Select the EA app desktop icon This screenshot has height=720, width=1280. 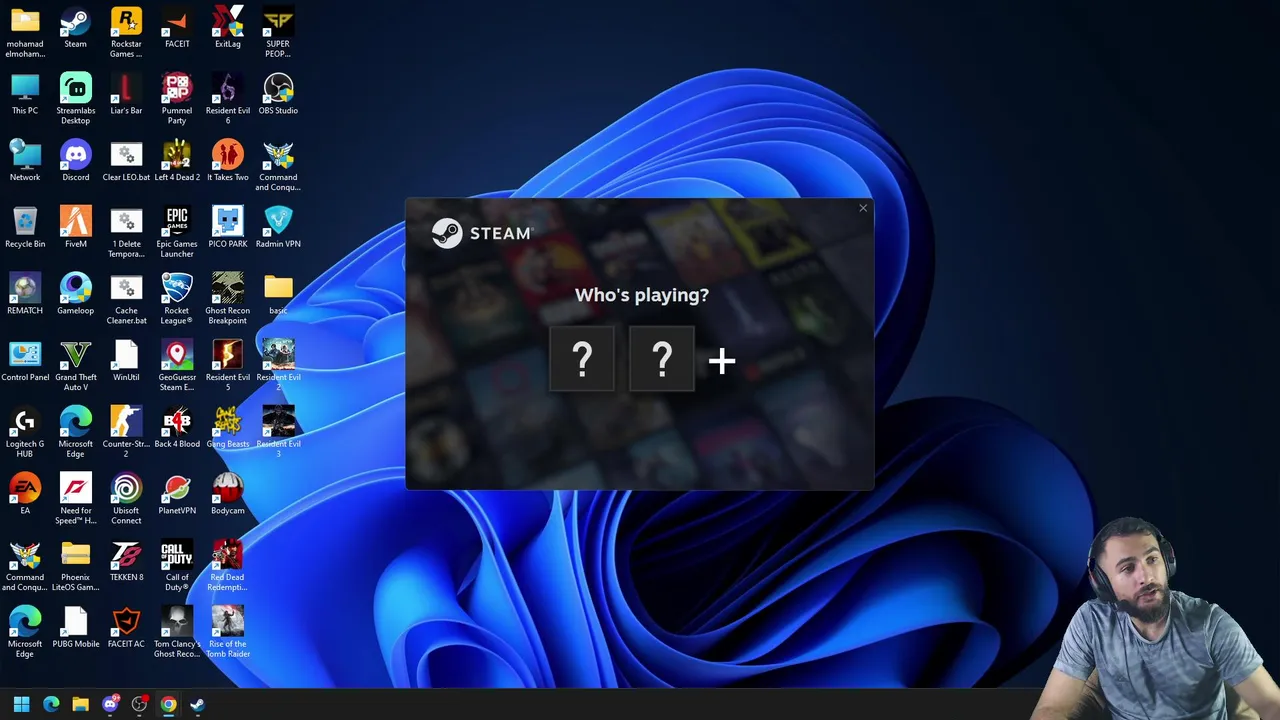25,495
